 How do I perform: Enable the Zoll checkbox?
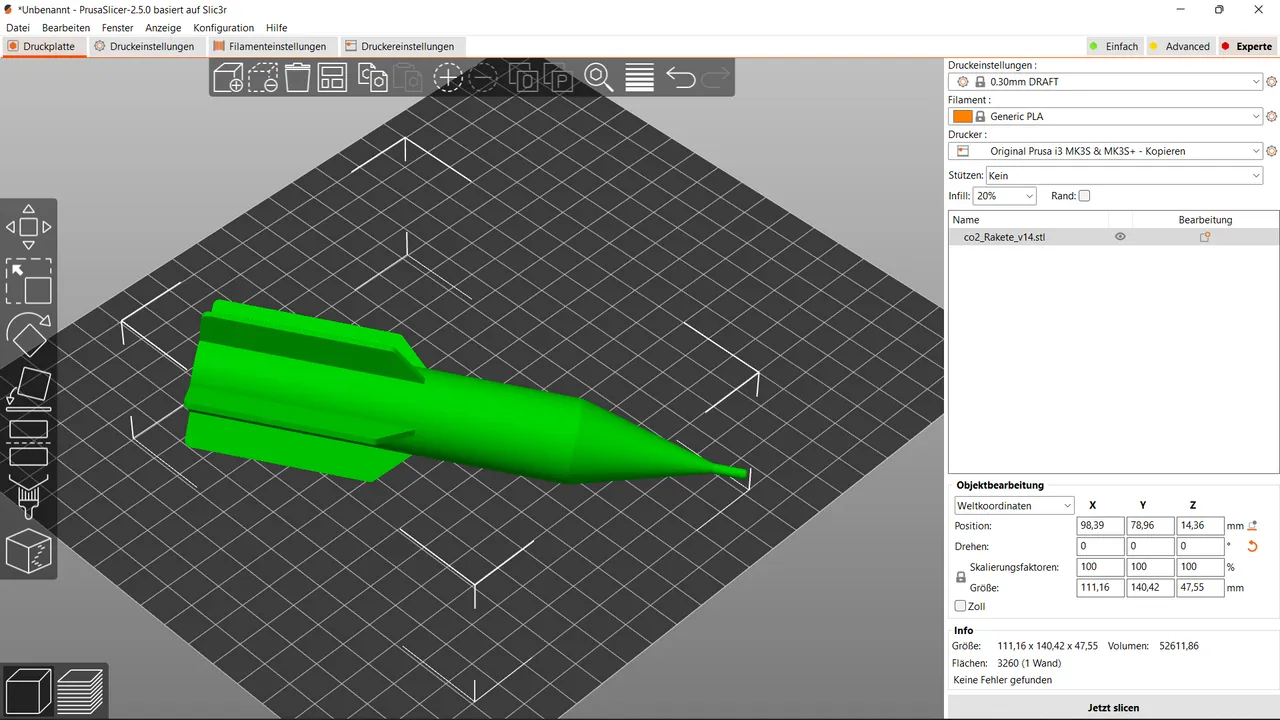(x=961, y=606)
